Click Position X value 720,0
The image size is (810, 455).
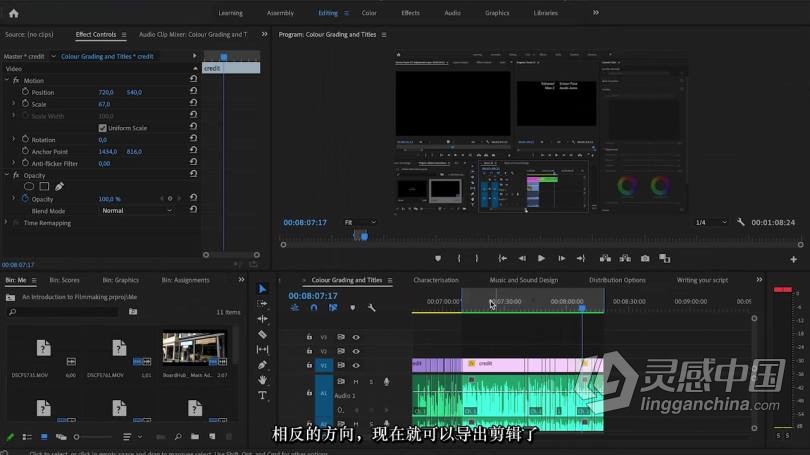(x=106, y=92)
